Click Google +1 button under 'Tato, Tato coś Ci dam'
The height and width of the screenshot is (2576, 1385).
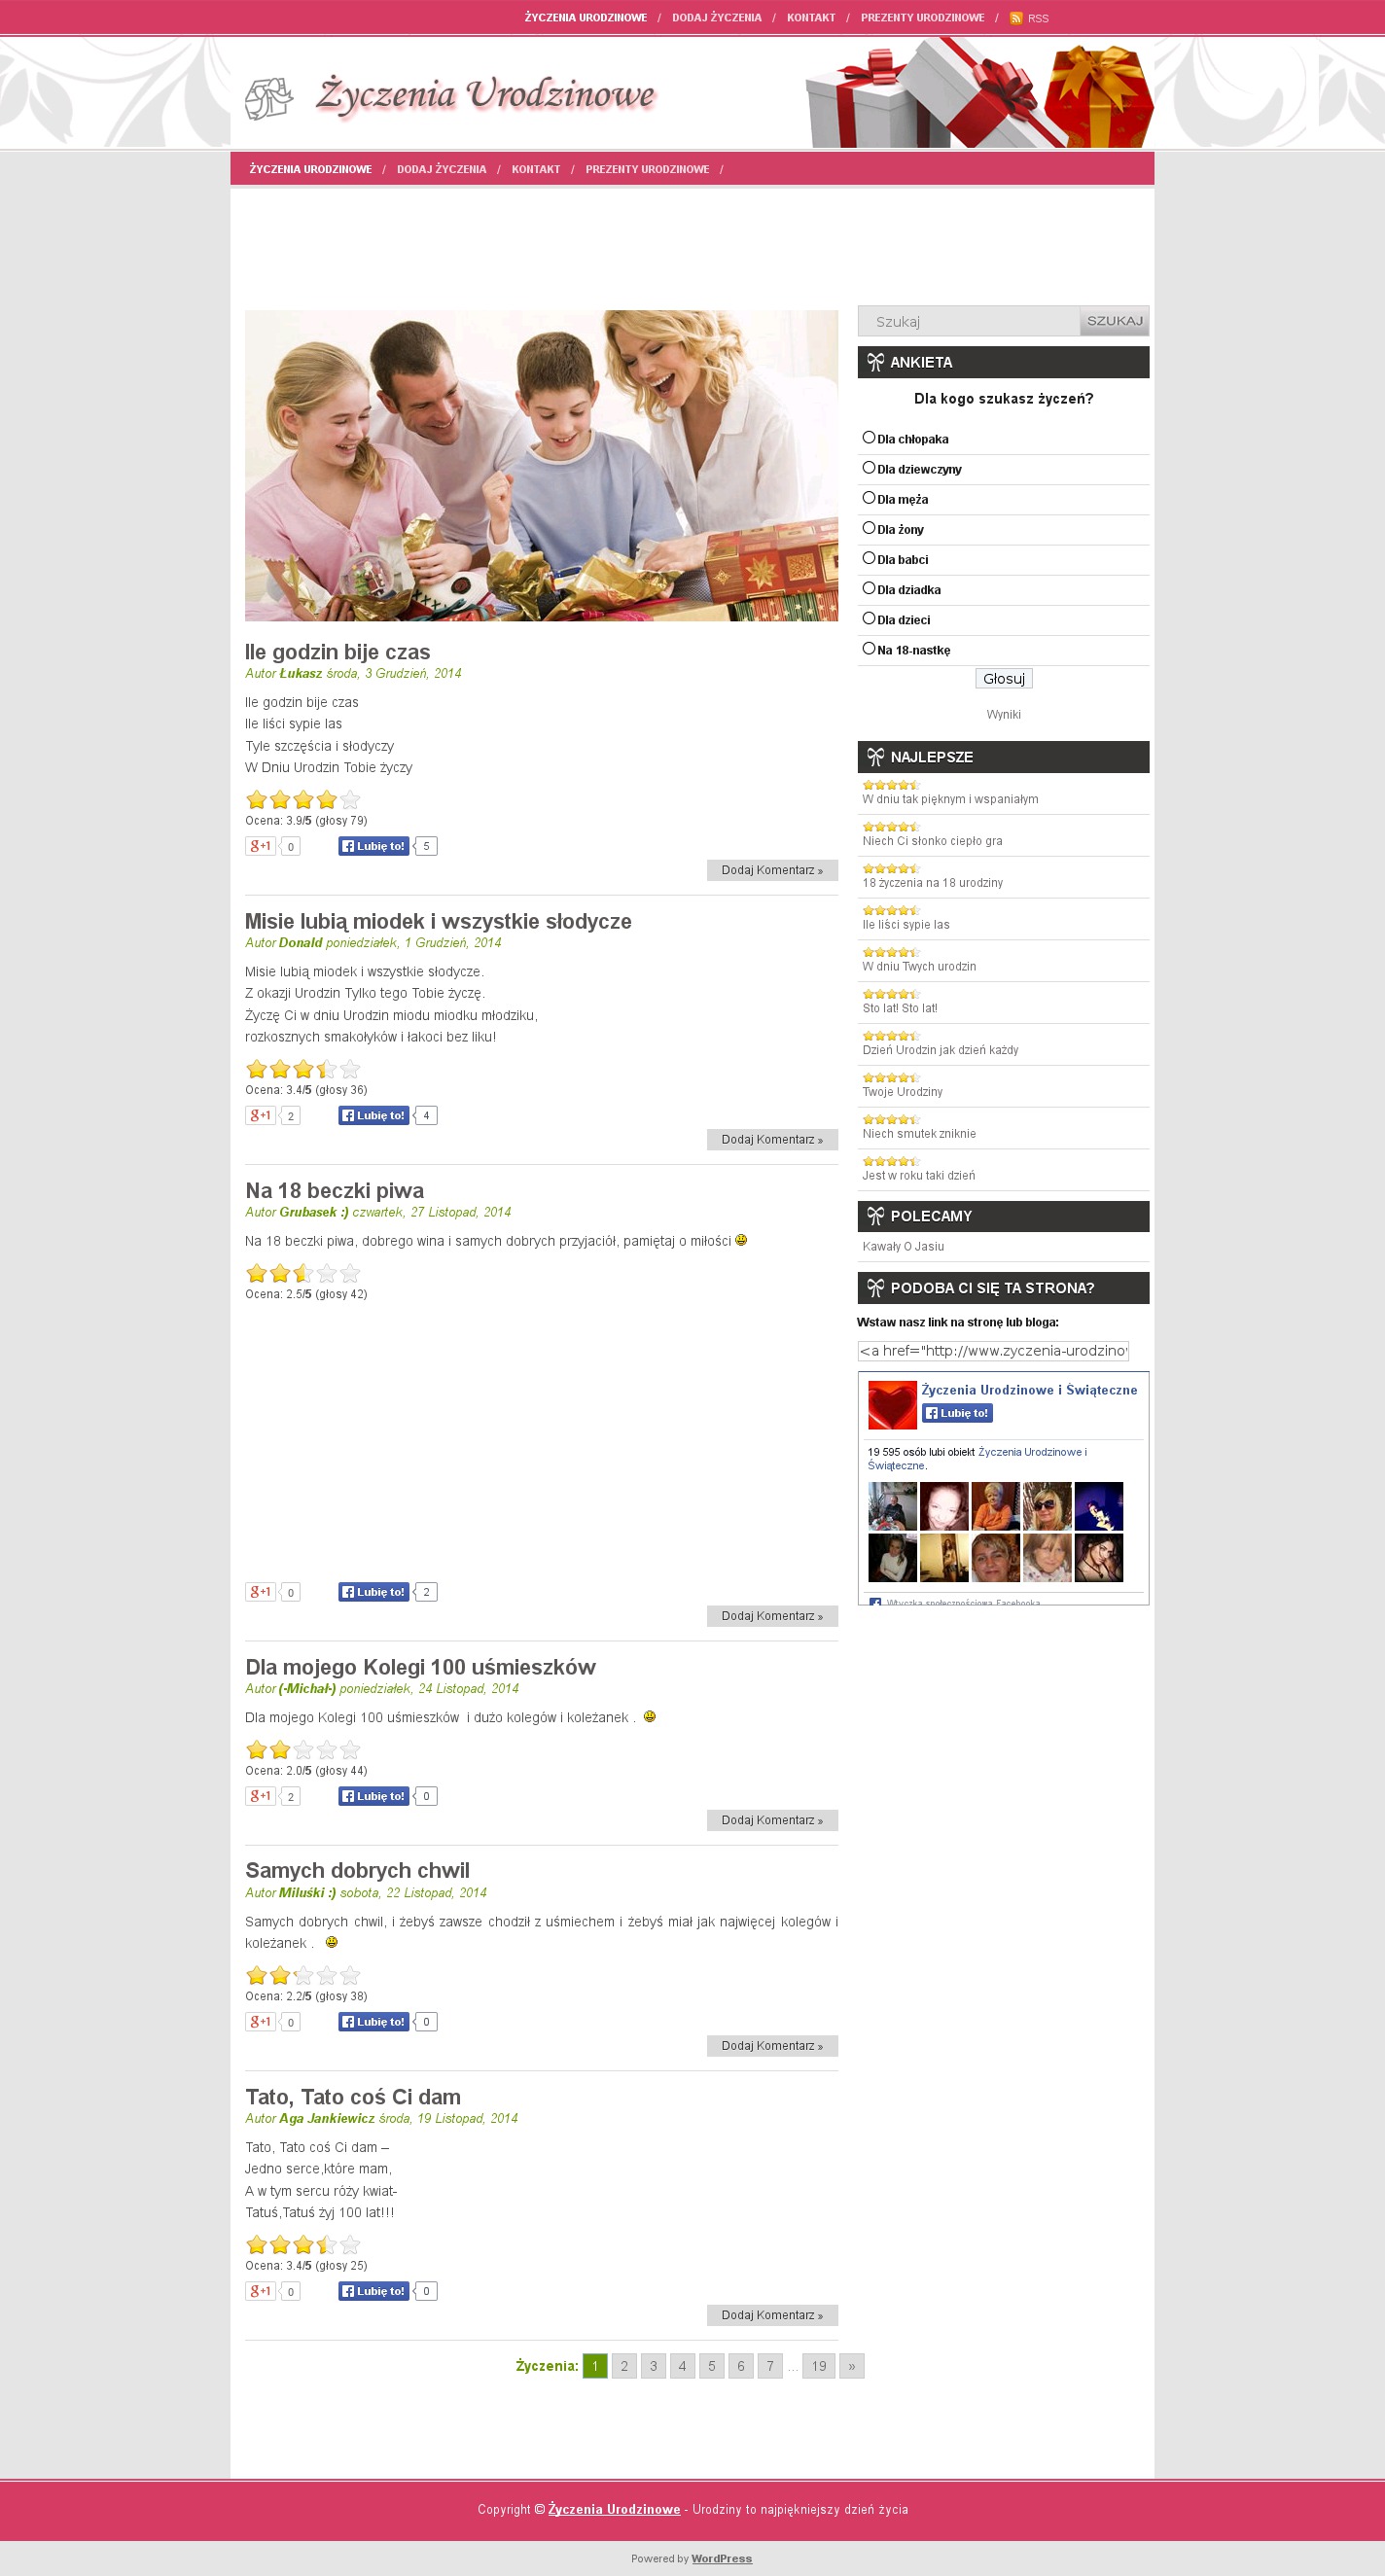(260, 2291)
